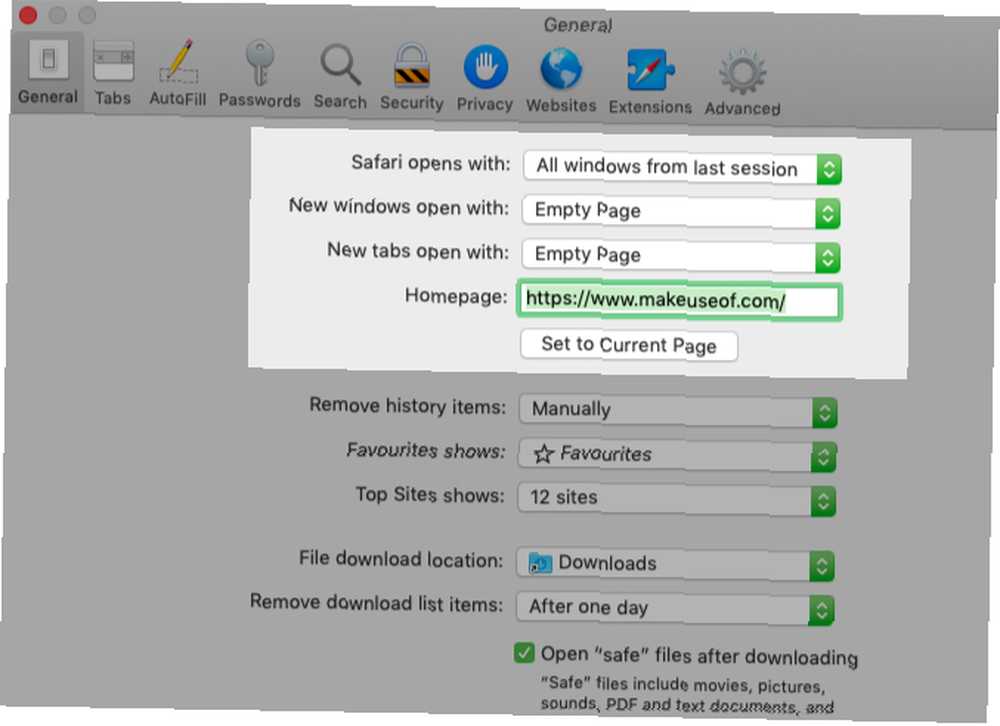Screen dimensions: 1000x726
Task: Expand the Safari opens with dropdown
Action: point(682,168)
